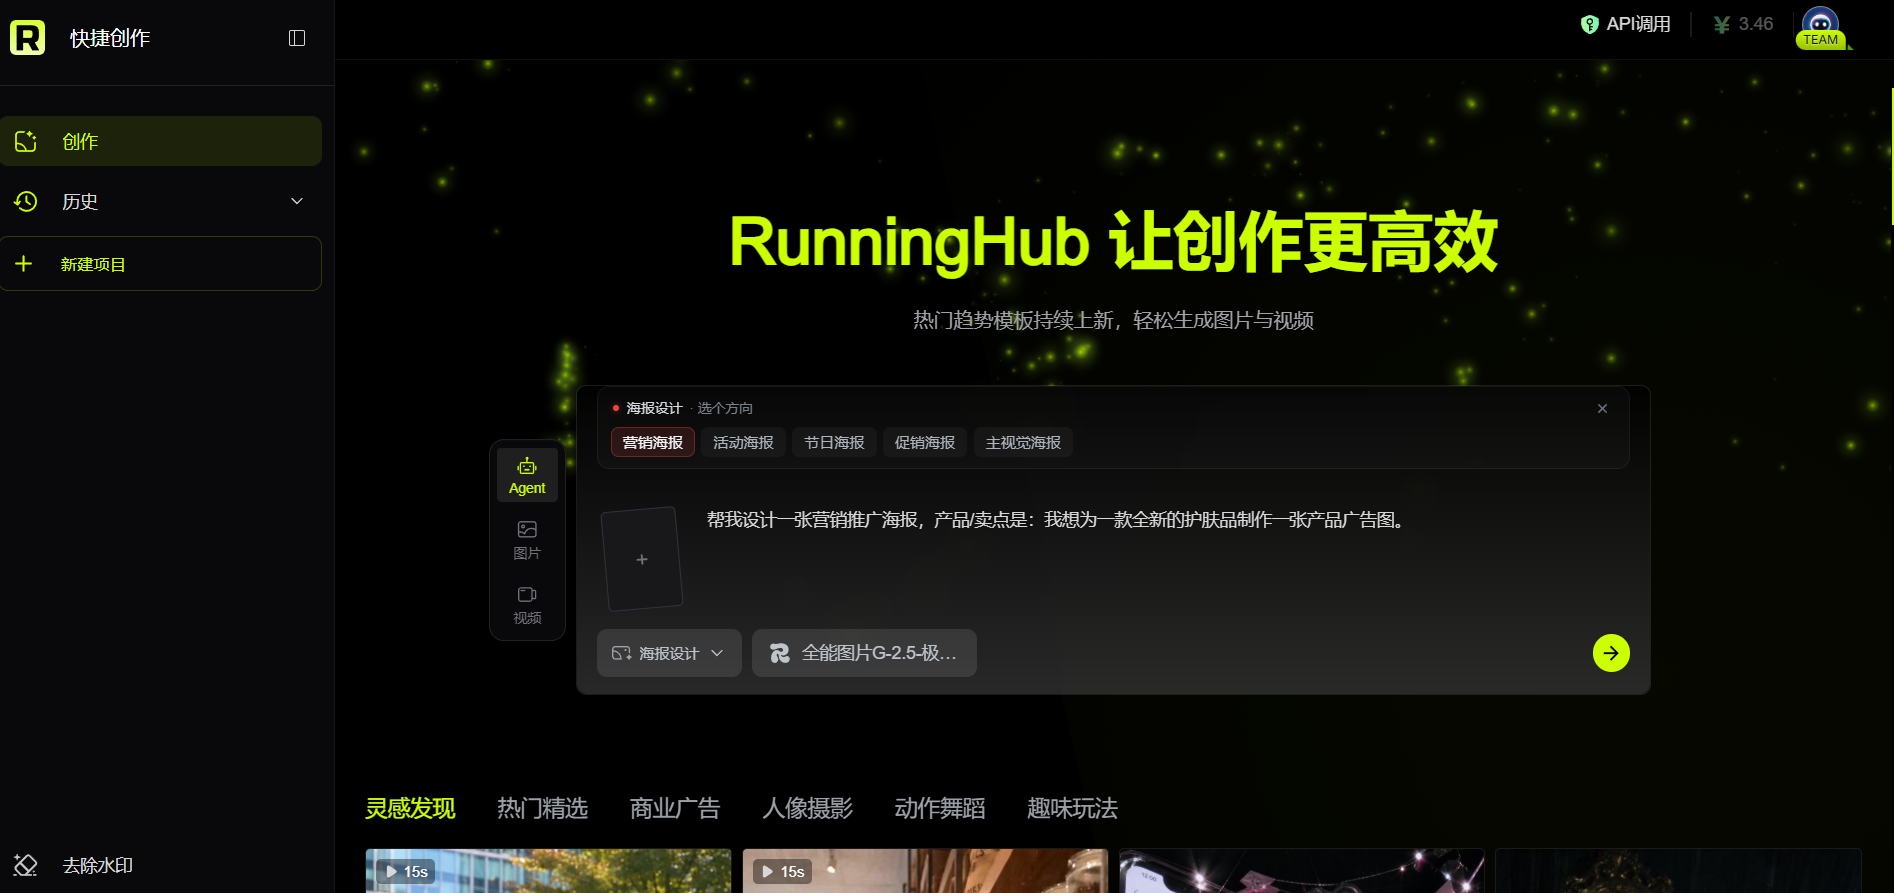Image resolution: width=1894 pixels, height=893 pixels.
Task: Switch to the 人像摄影 tab
Action: coord(807,808)
